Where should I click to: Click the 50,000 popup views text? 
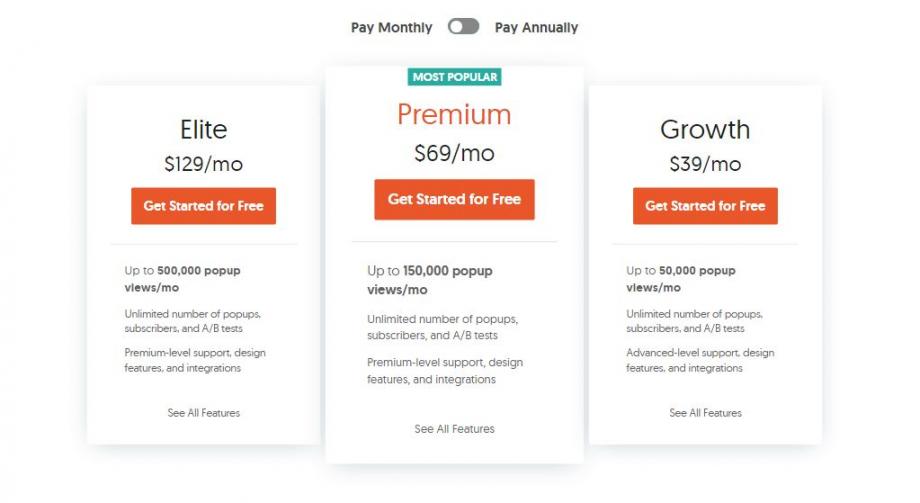click(x=680, y=279)
